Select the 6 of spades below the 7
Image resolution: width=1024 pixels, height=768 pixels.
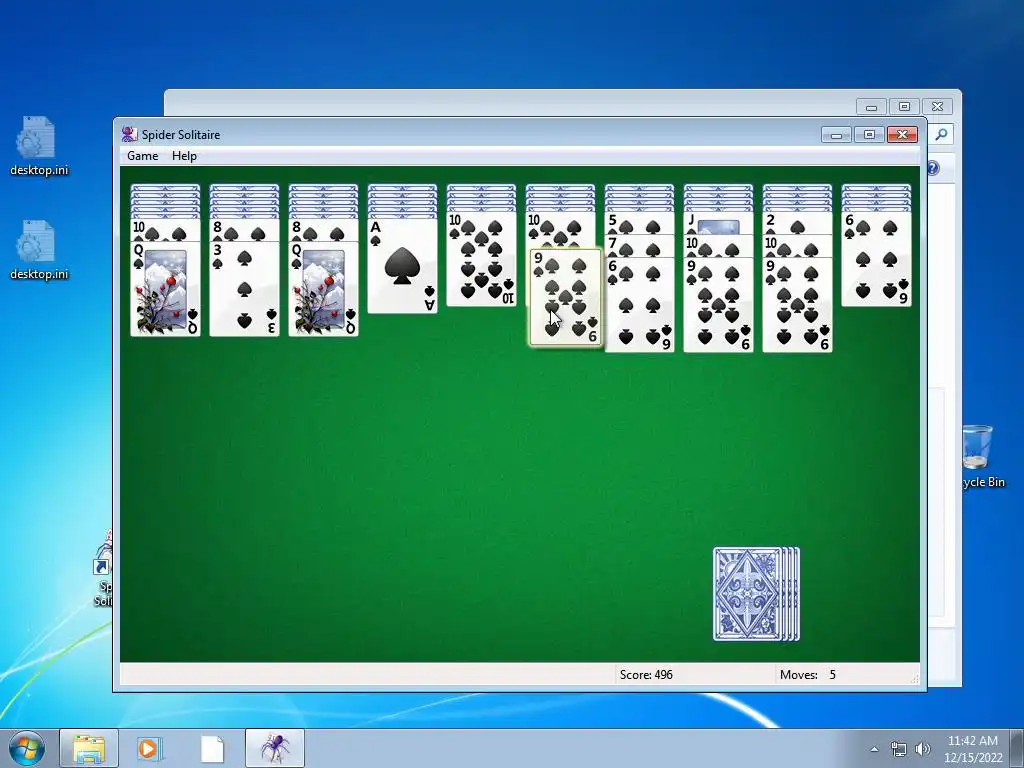point(639,304)
